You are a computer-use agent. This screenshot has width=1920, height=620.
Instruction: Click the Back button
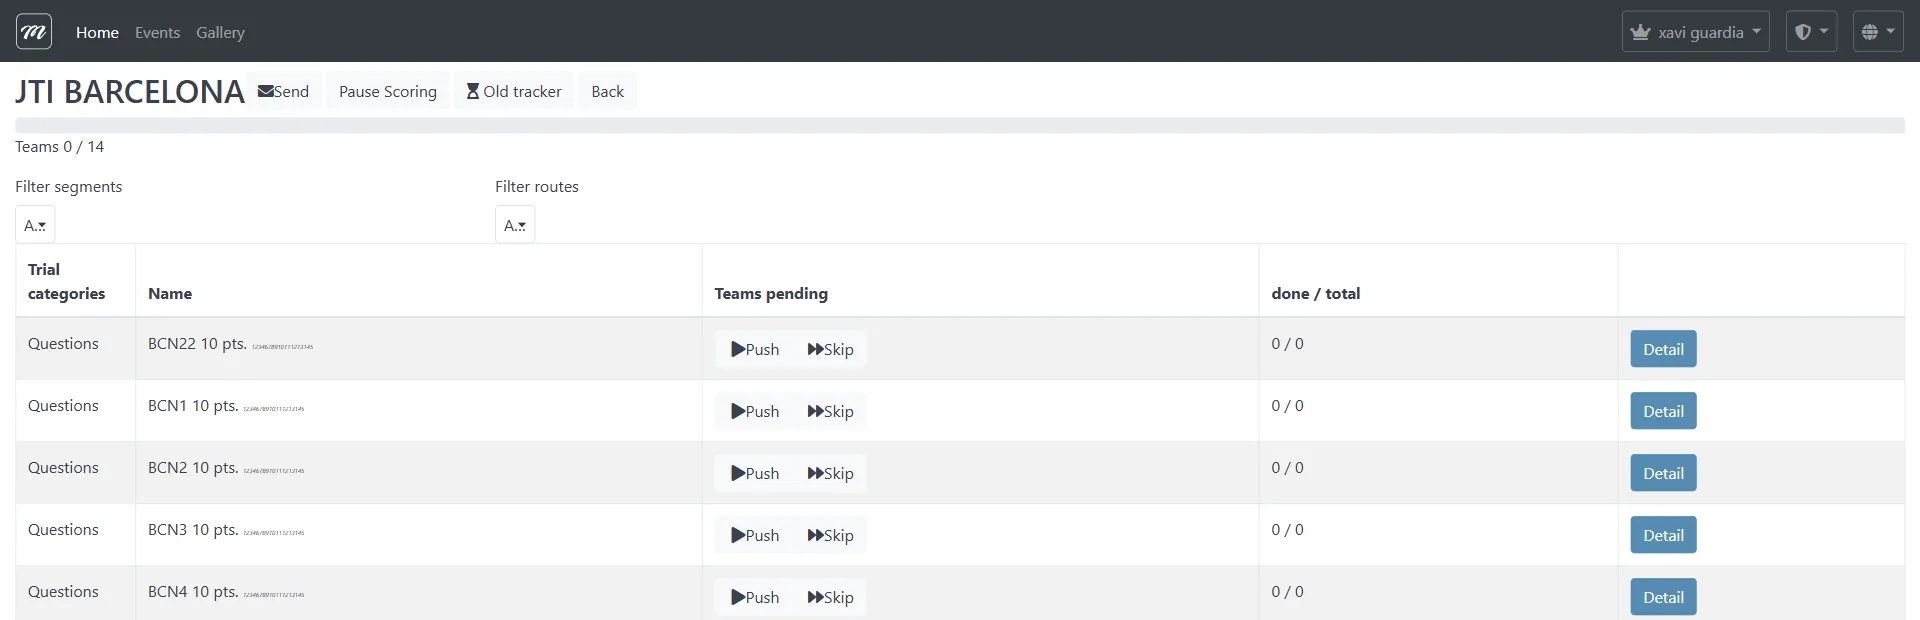pos(607,91)
